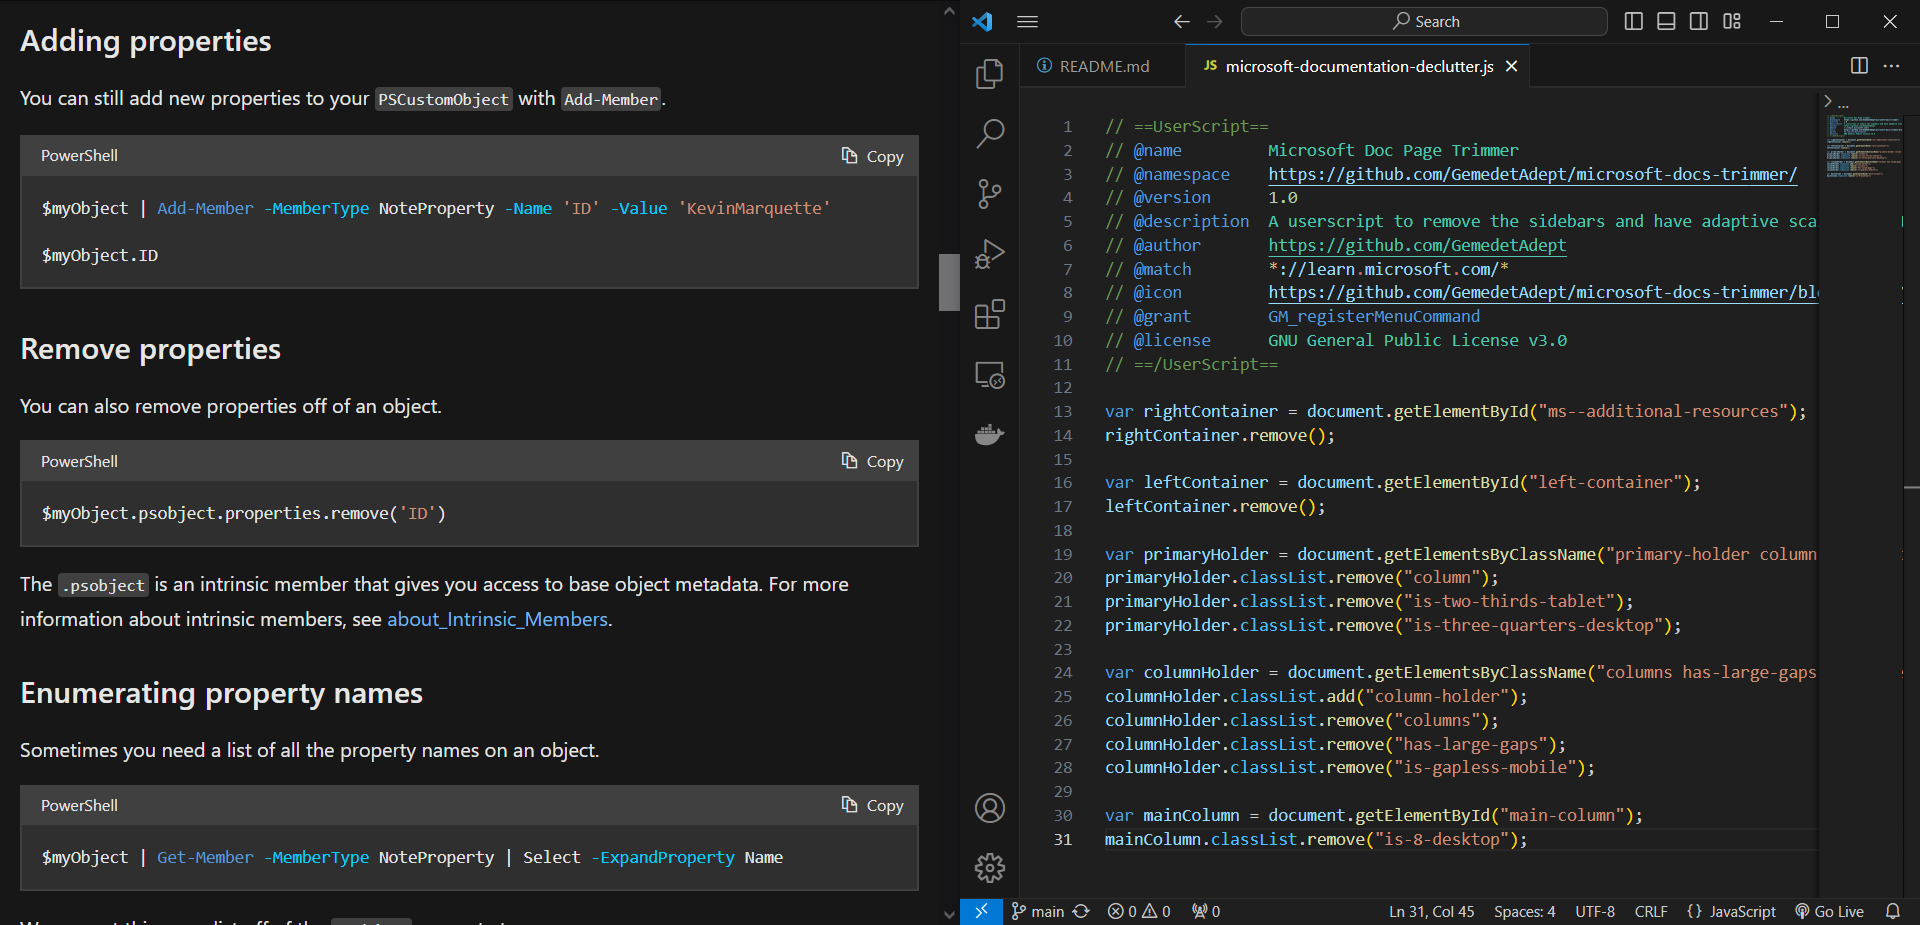Go to line via Ln 31, Col 45

click(x=1431, y=911)
